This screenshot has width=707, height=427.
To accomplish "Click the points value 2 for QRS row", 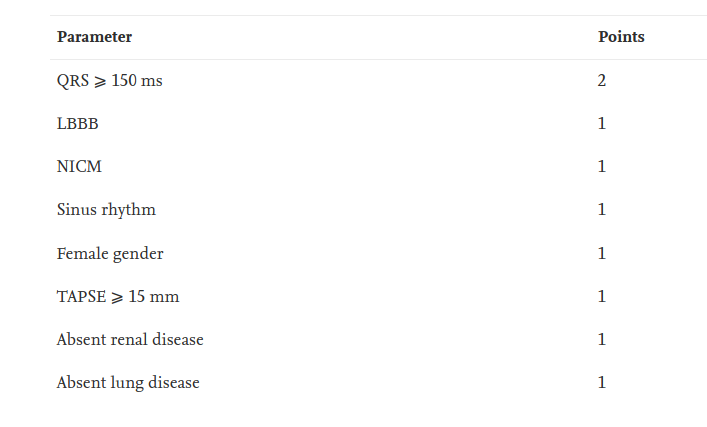I will pyautogui.click(x=602, y=81).
